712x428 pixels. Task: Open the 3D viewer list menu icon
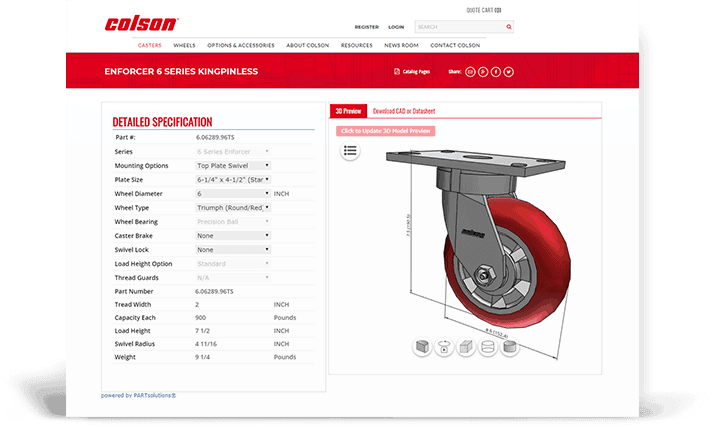[350, 151]
